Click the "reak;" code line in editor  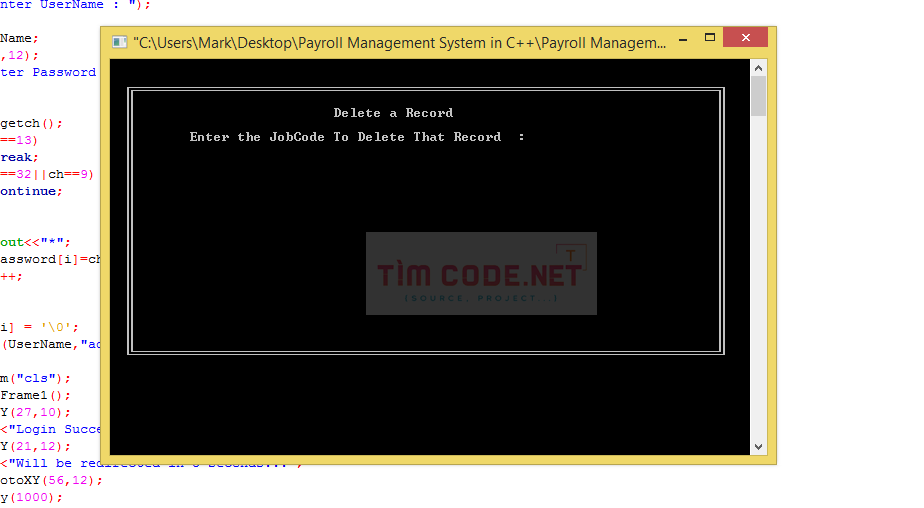[x=19, y=157]
